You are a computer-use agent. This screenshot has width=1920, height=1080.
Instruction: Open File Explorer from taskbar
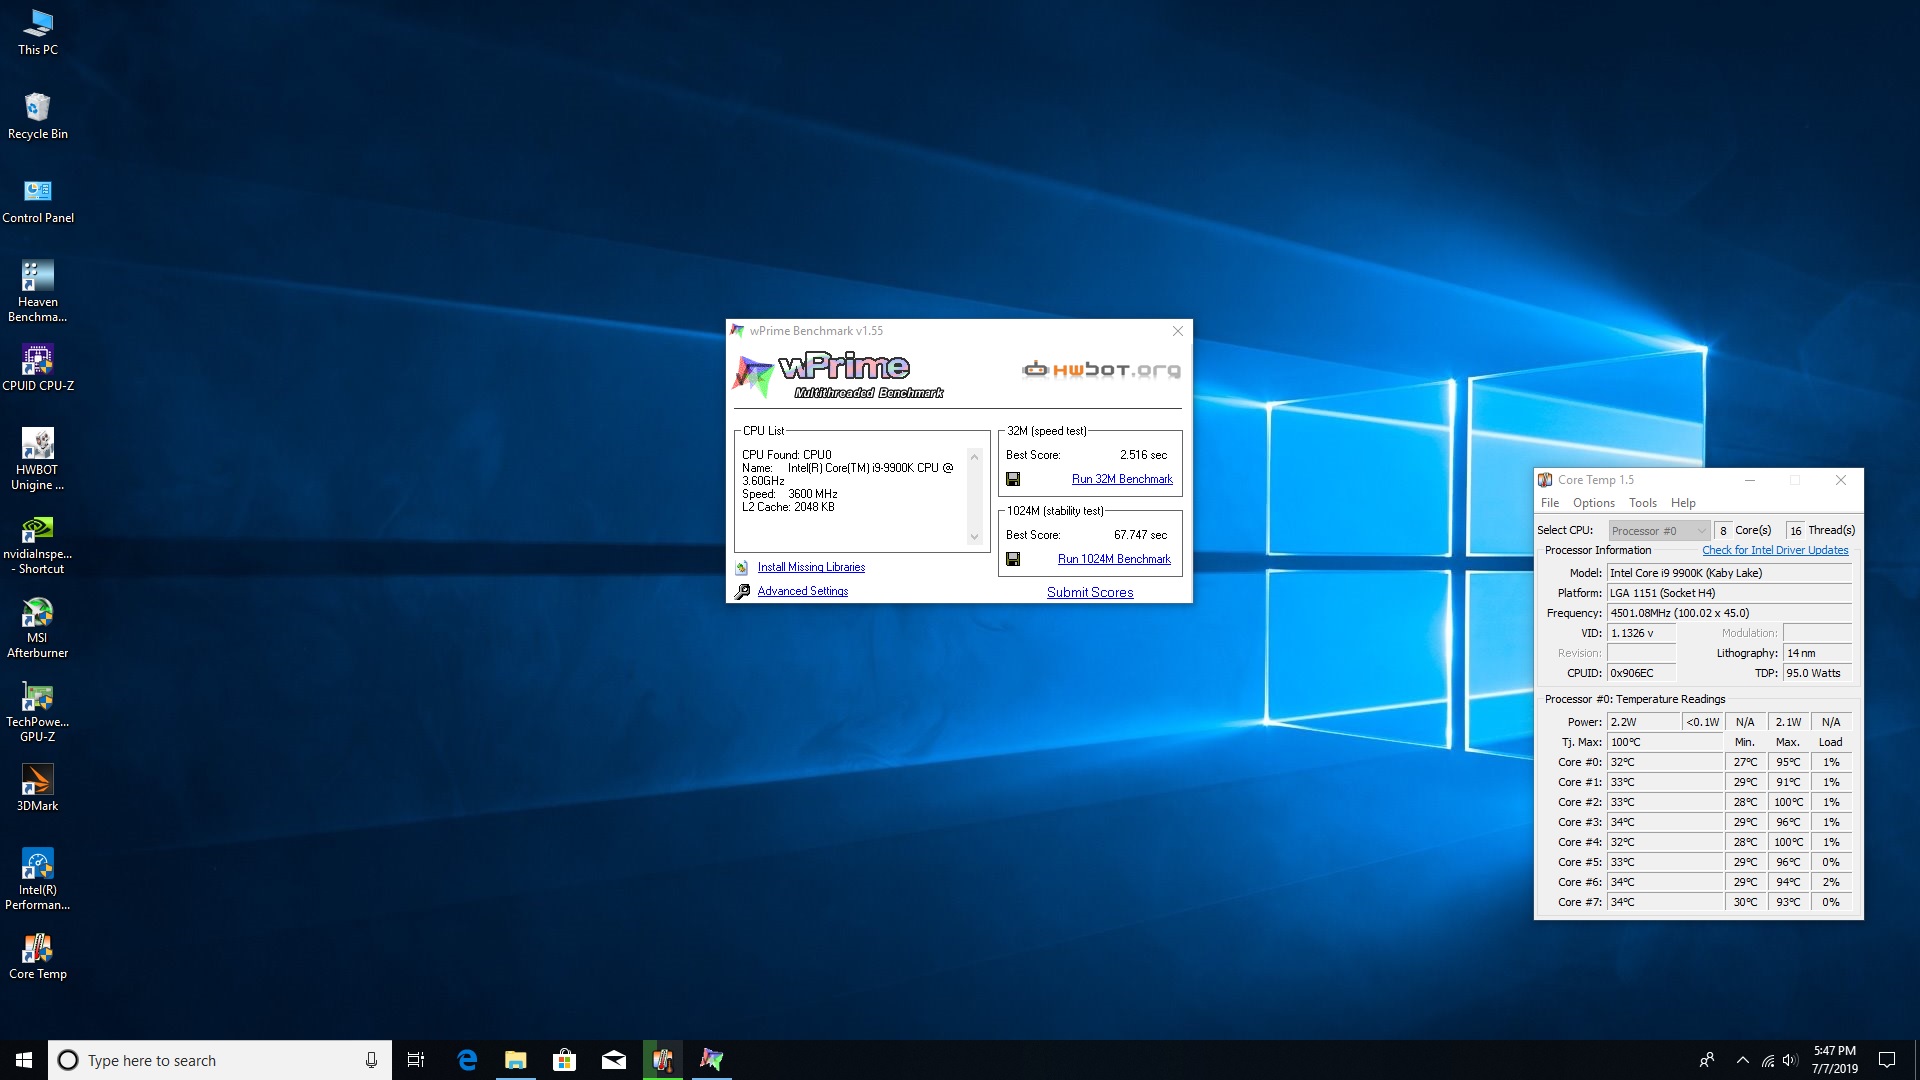pyautogui.click(x=516, y=1060)
